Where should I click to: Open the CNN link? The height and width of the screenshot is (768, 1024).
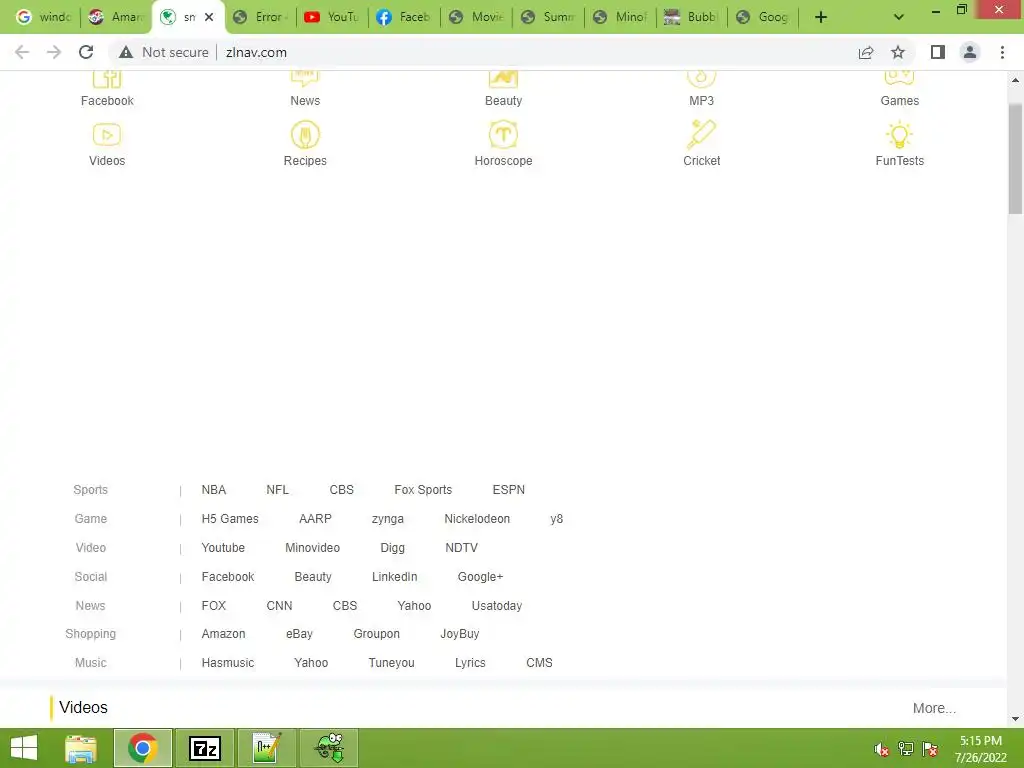coord(279,605)
